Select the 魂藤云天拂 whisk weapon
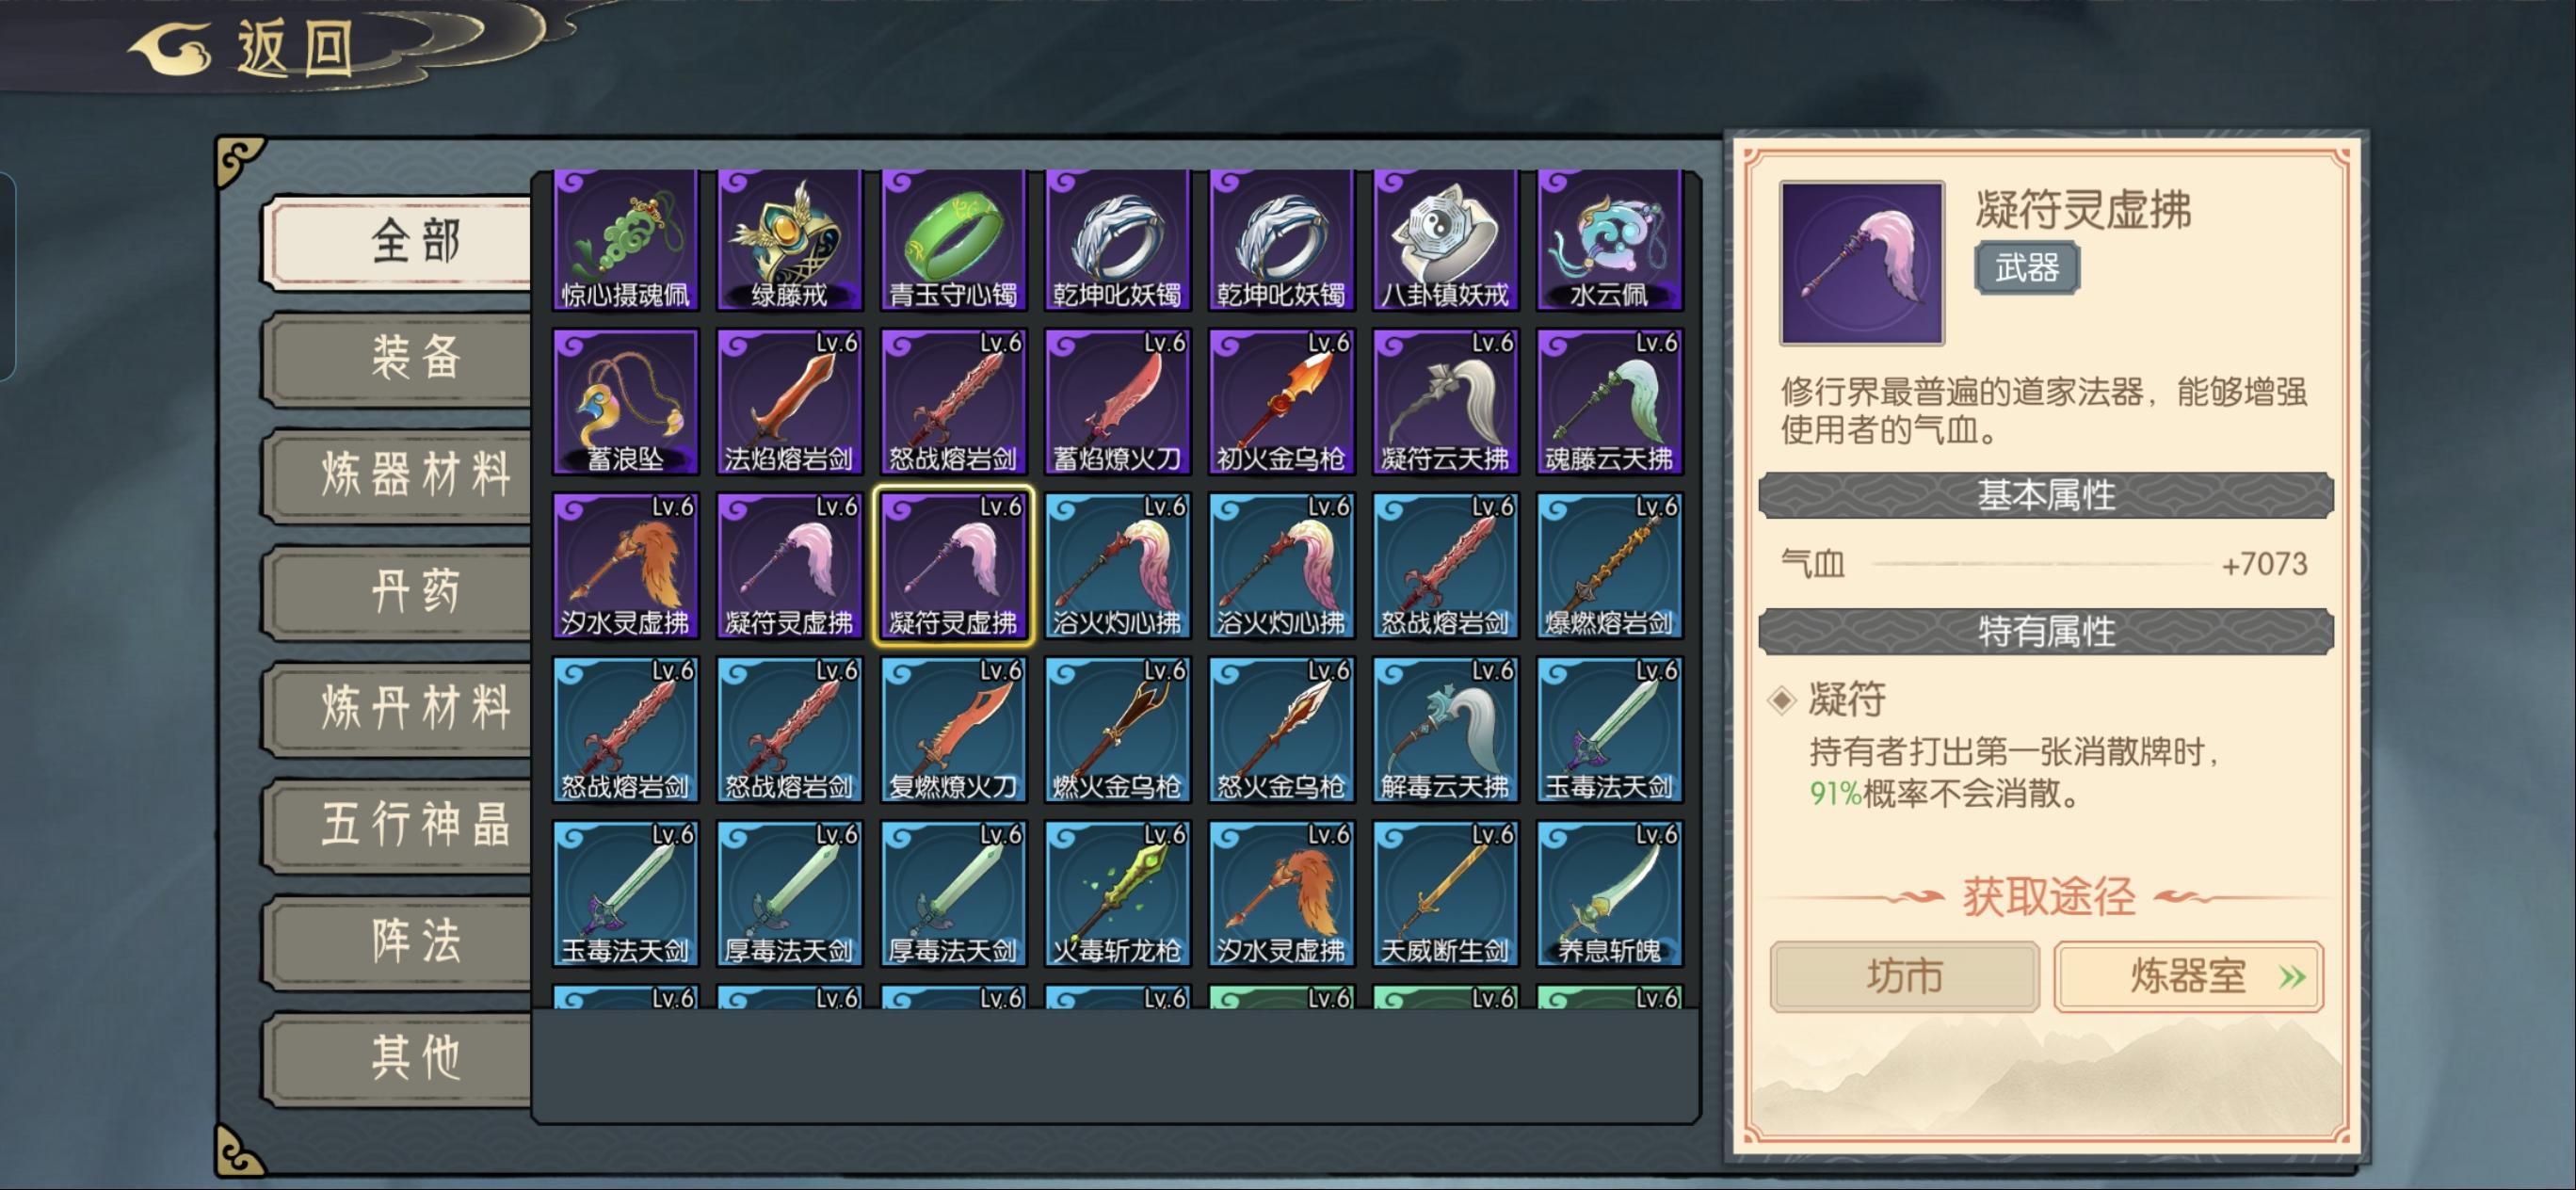The width and height of the screenshot is (2576, 1190). tap(1609, 402)
